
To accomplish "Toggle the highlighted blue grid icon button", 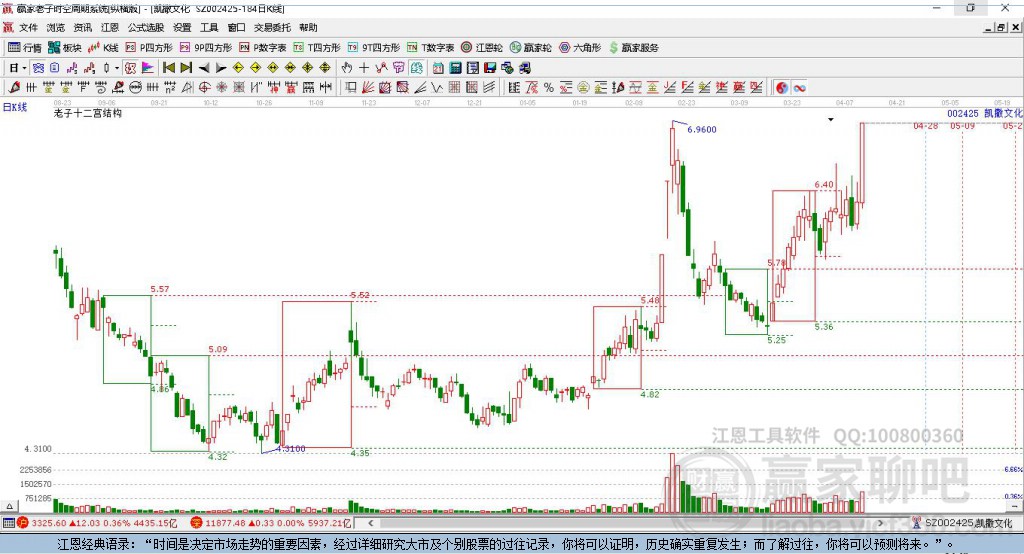I will [38, 68].
